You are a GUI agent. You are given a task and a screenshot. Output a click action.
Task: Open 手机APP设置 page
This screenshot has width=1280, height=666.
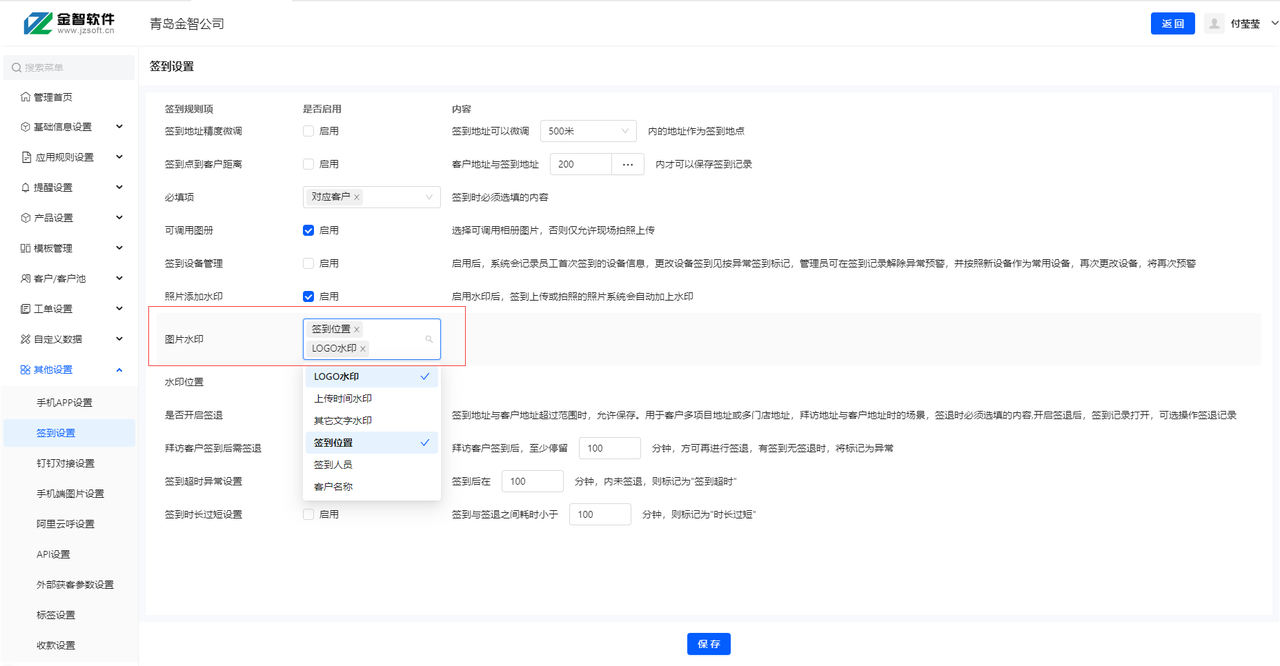pyautogui.click(x=64, y=403)
